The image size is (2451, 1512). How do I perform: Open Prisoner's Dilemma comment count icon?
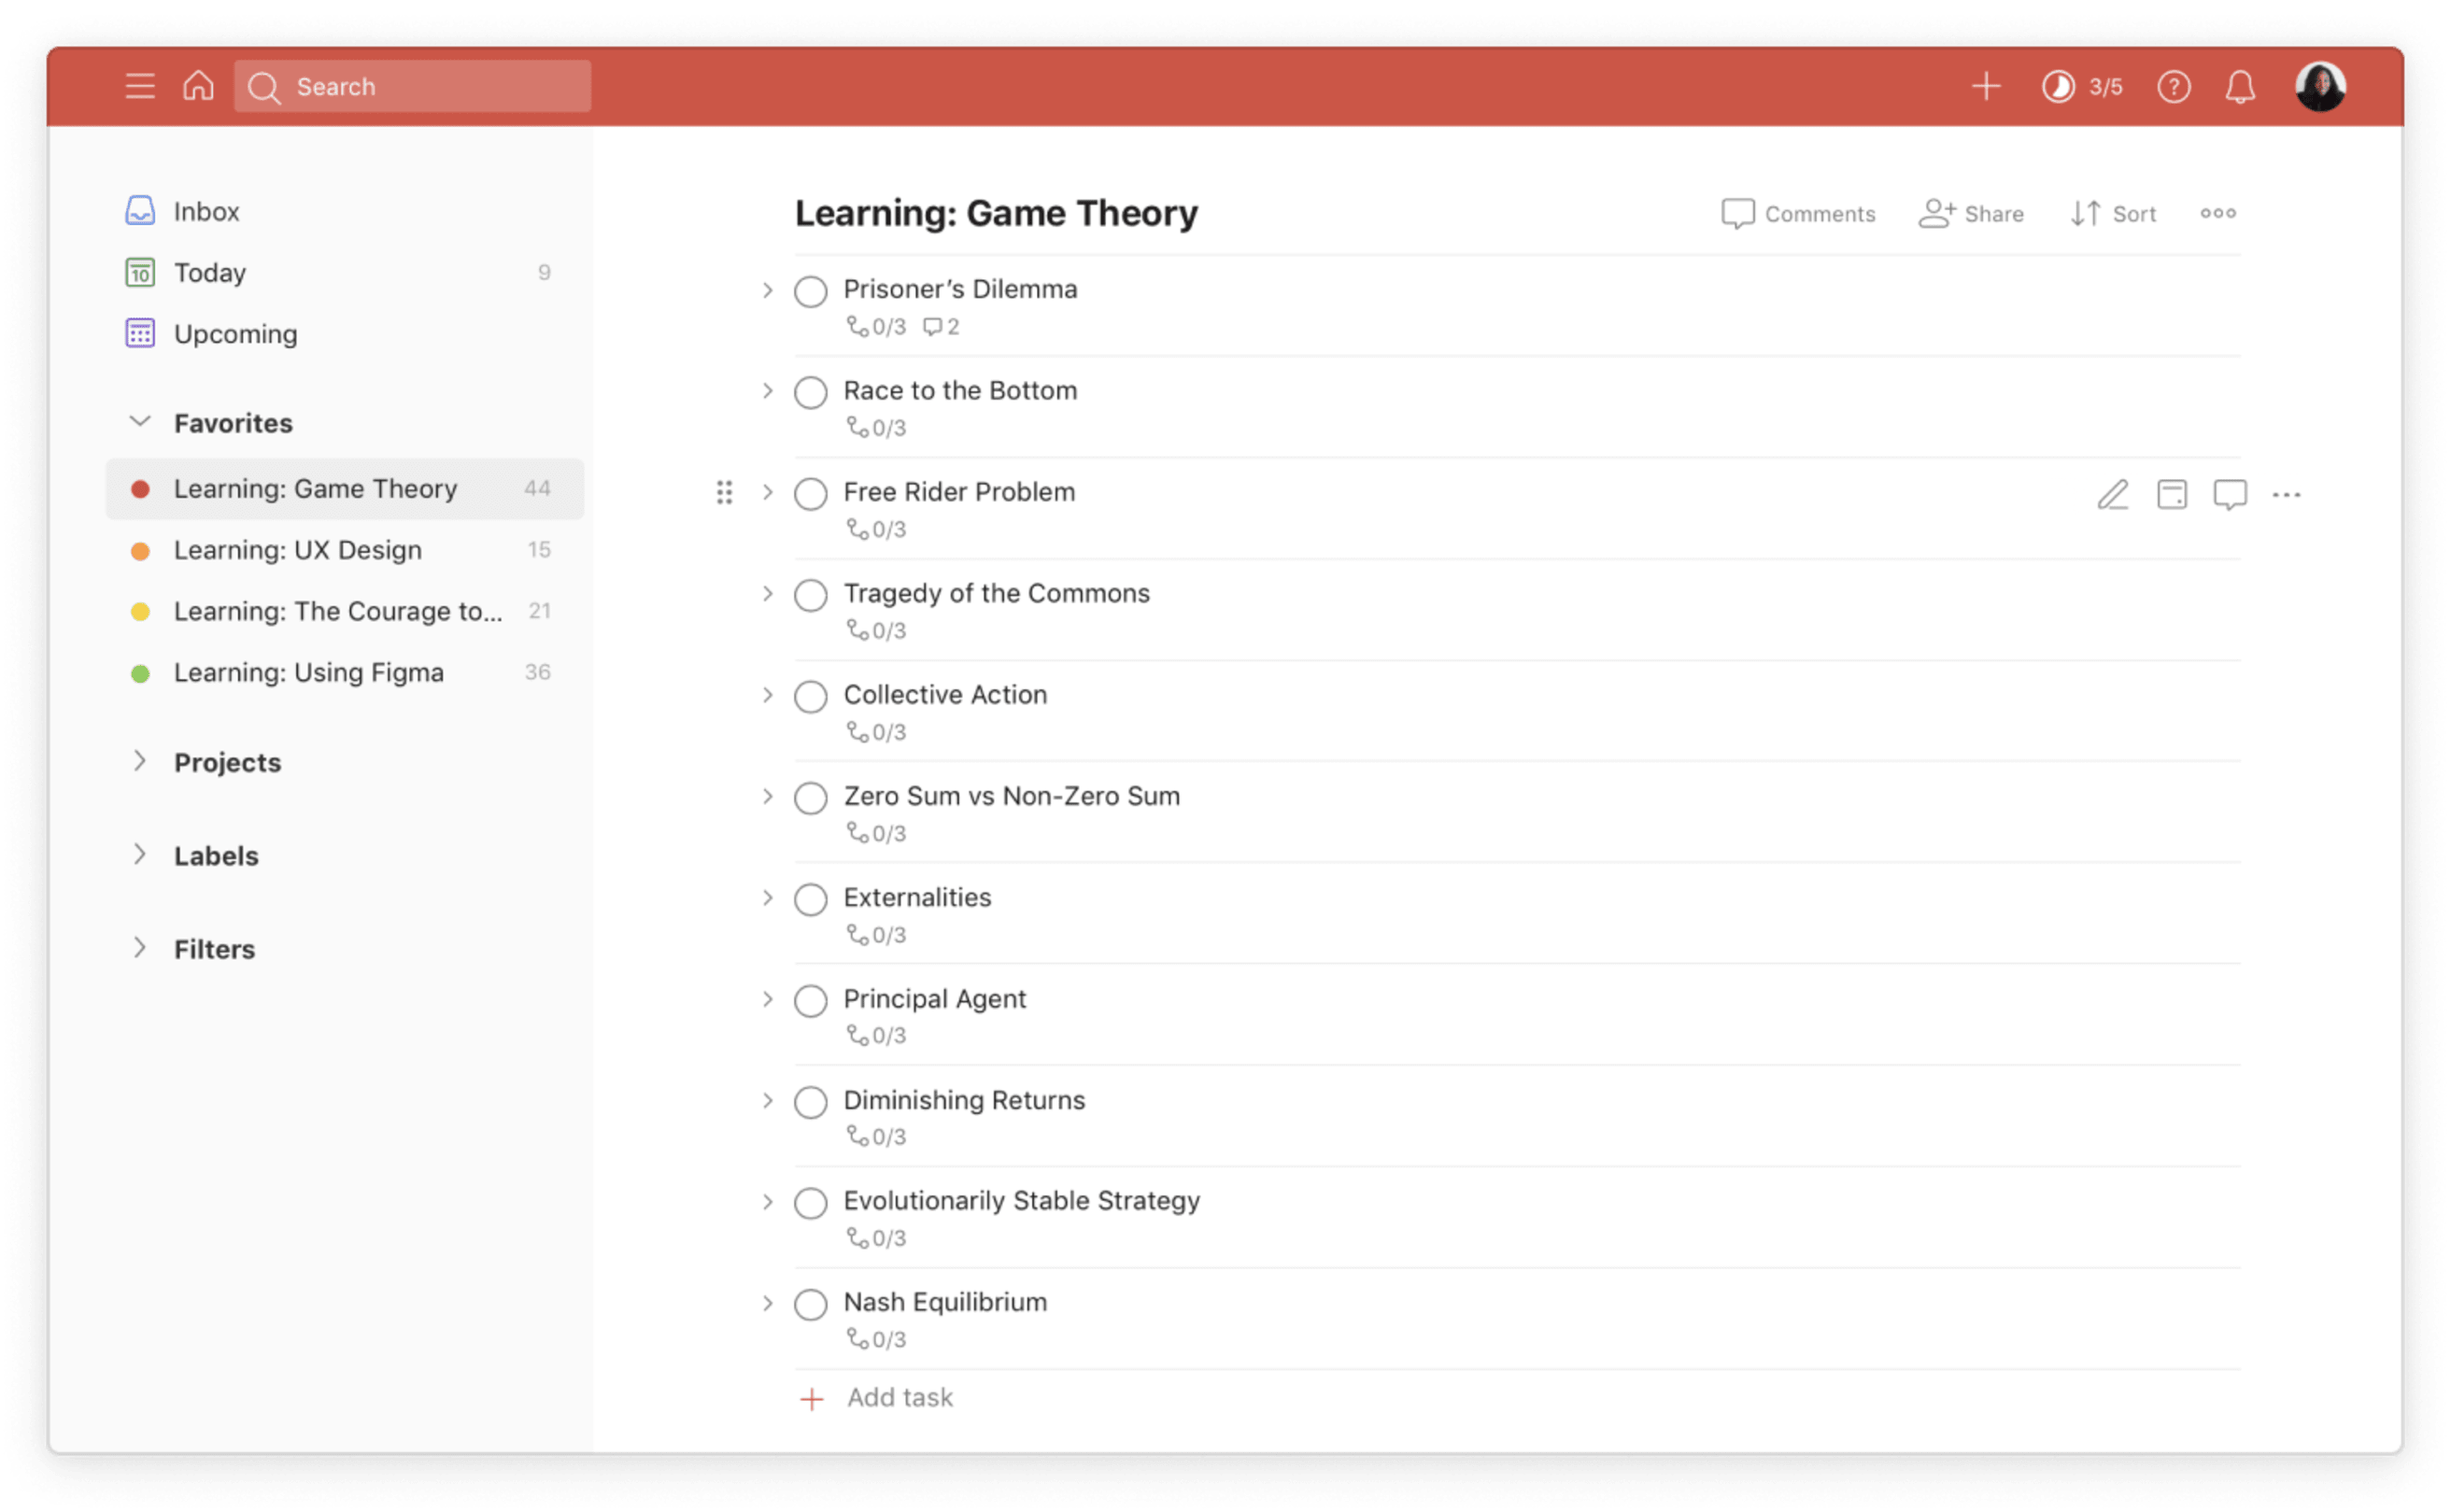940,326
